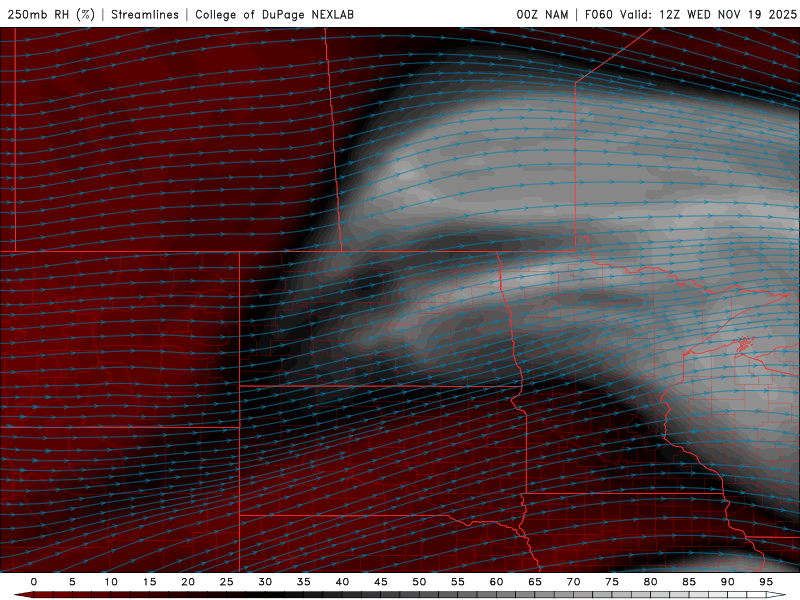Click the colorbar label "80"
800x600 pixels.
tap(651, 582)
